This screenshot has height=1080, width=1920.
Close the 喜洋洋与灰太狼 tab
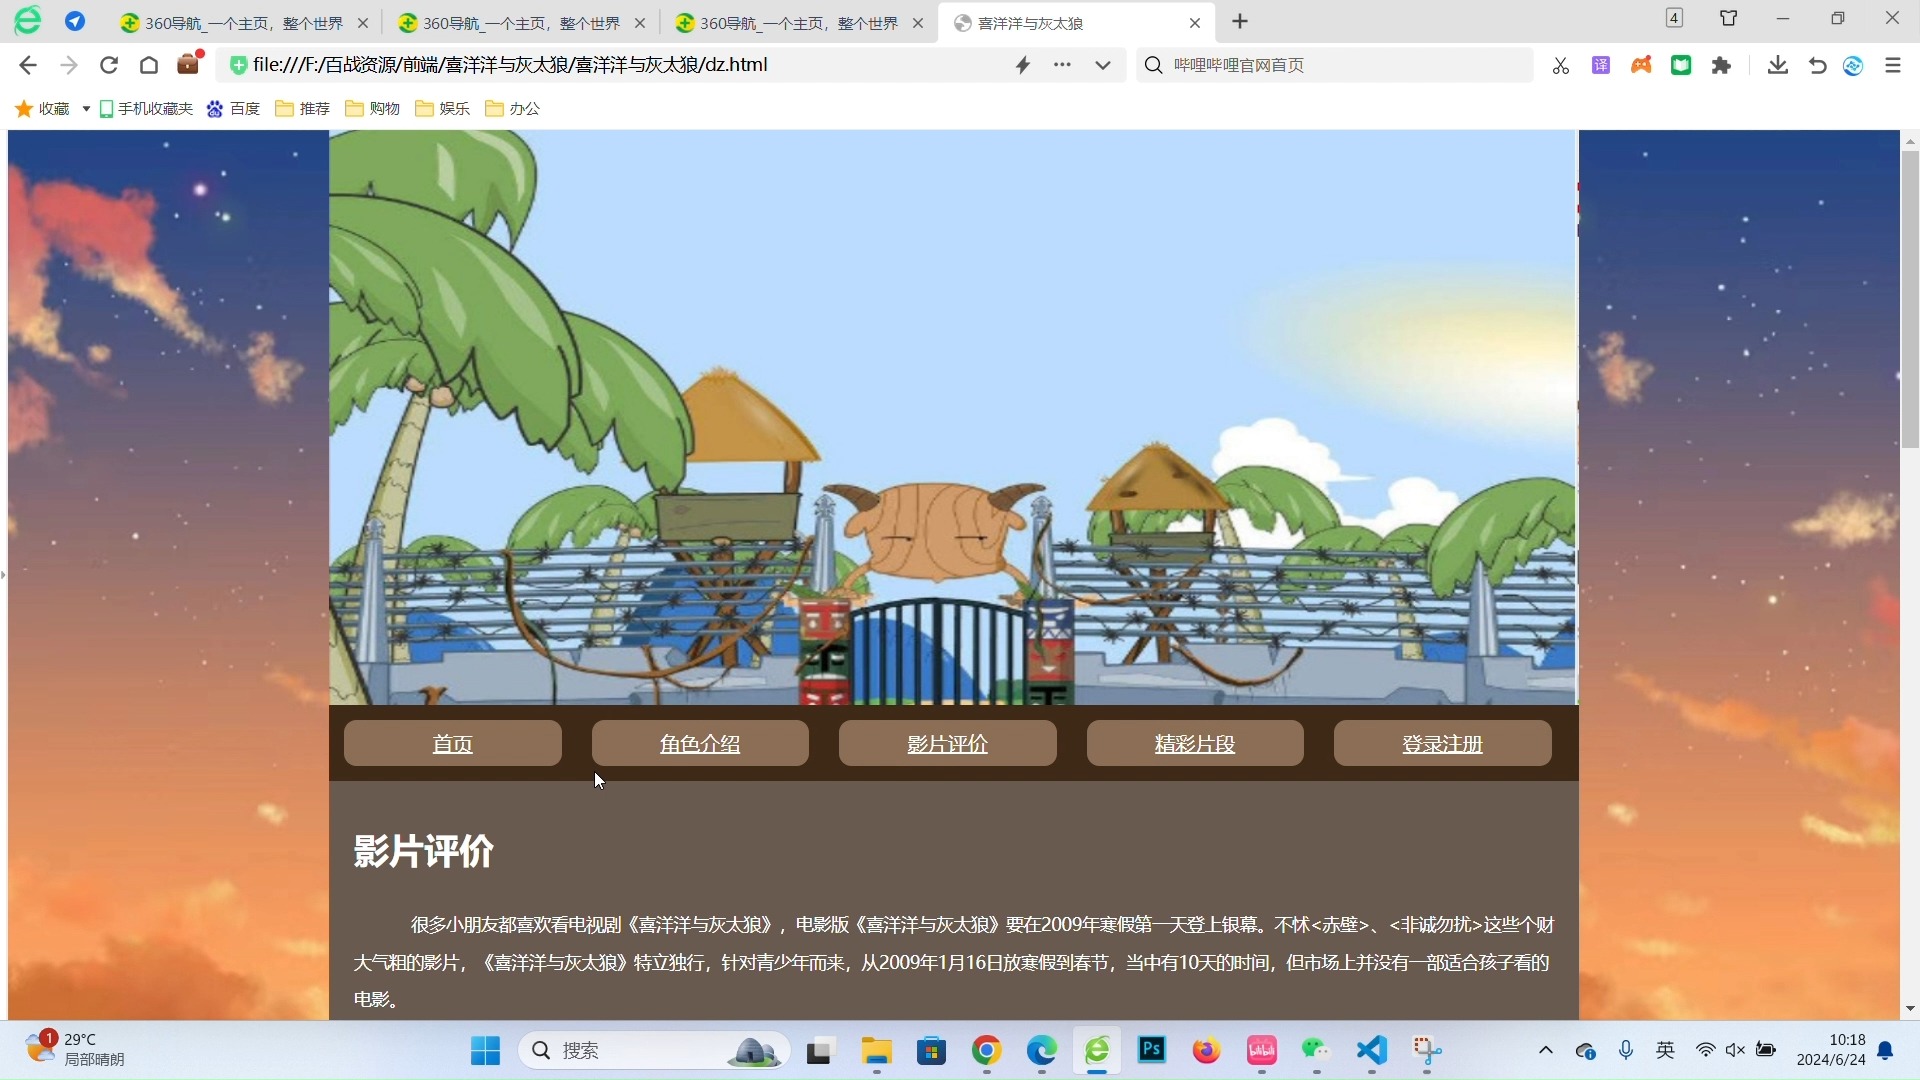pyautogui.click(x=1195, y=23)
